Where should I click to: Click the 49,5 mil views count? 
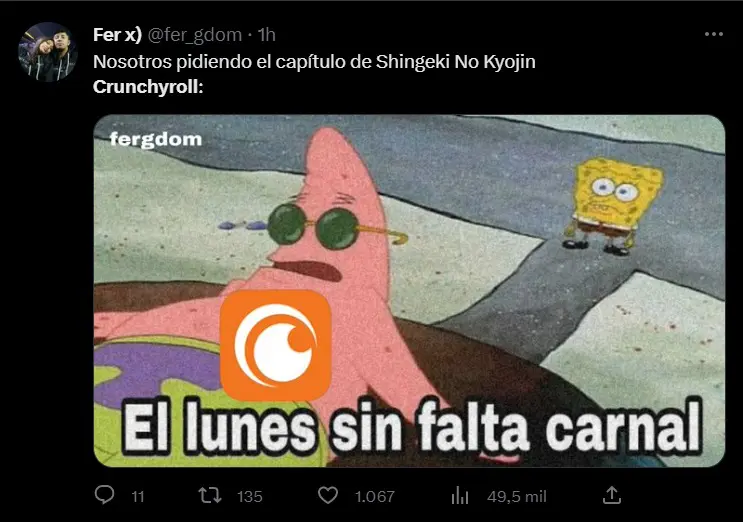point(516,496)
